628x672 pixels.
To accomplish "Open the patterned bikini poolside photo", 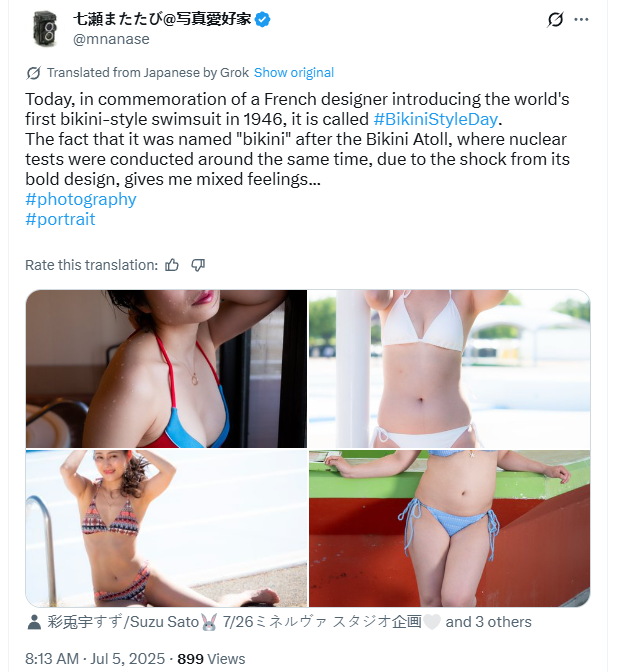I will pyautogui.click(x=166, y=528).
